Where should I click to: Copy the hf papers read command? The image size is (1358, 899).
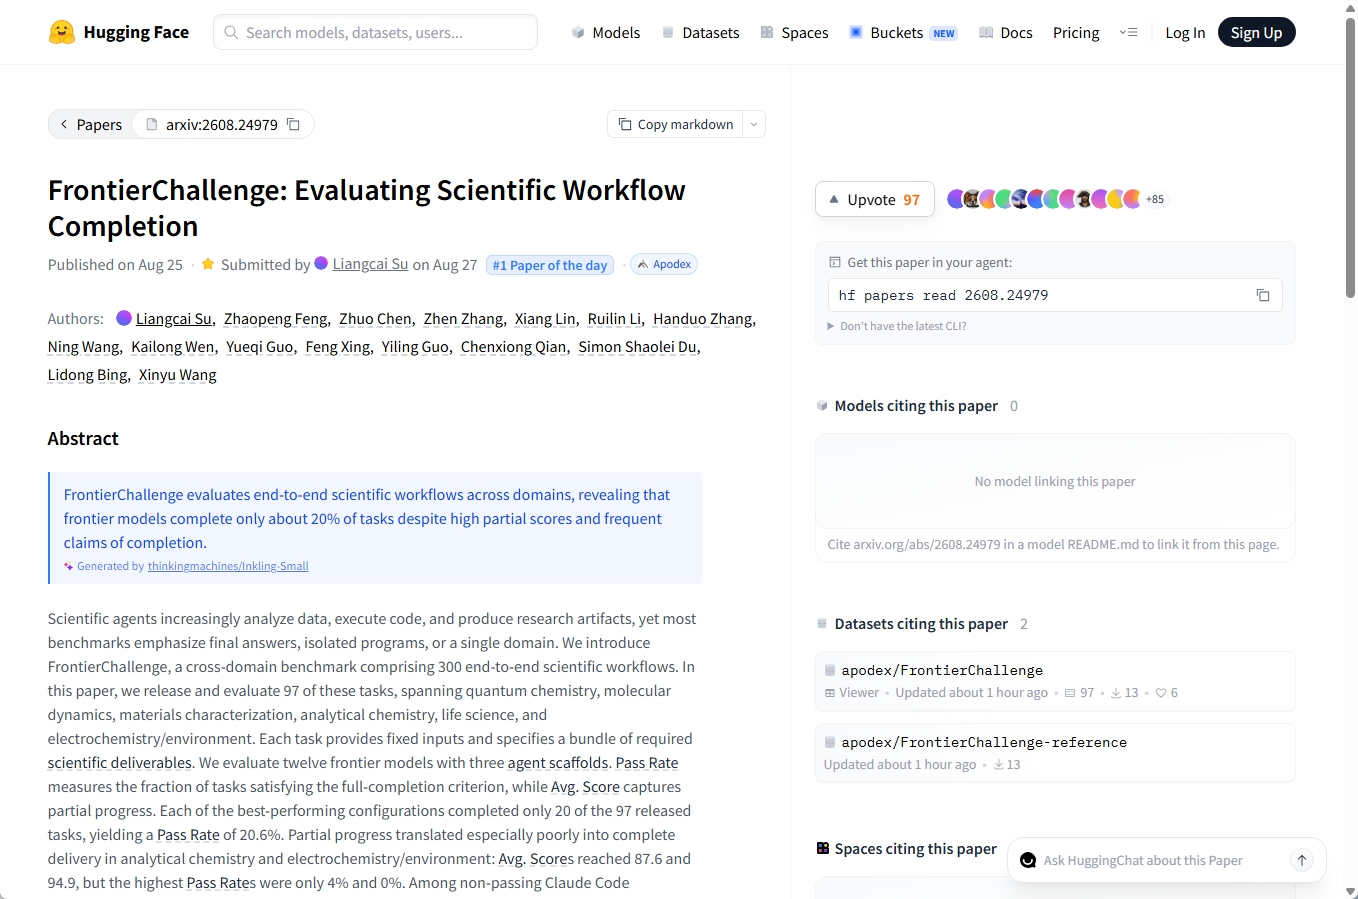(1263, 295)
